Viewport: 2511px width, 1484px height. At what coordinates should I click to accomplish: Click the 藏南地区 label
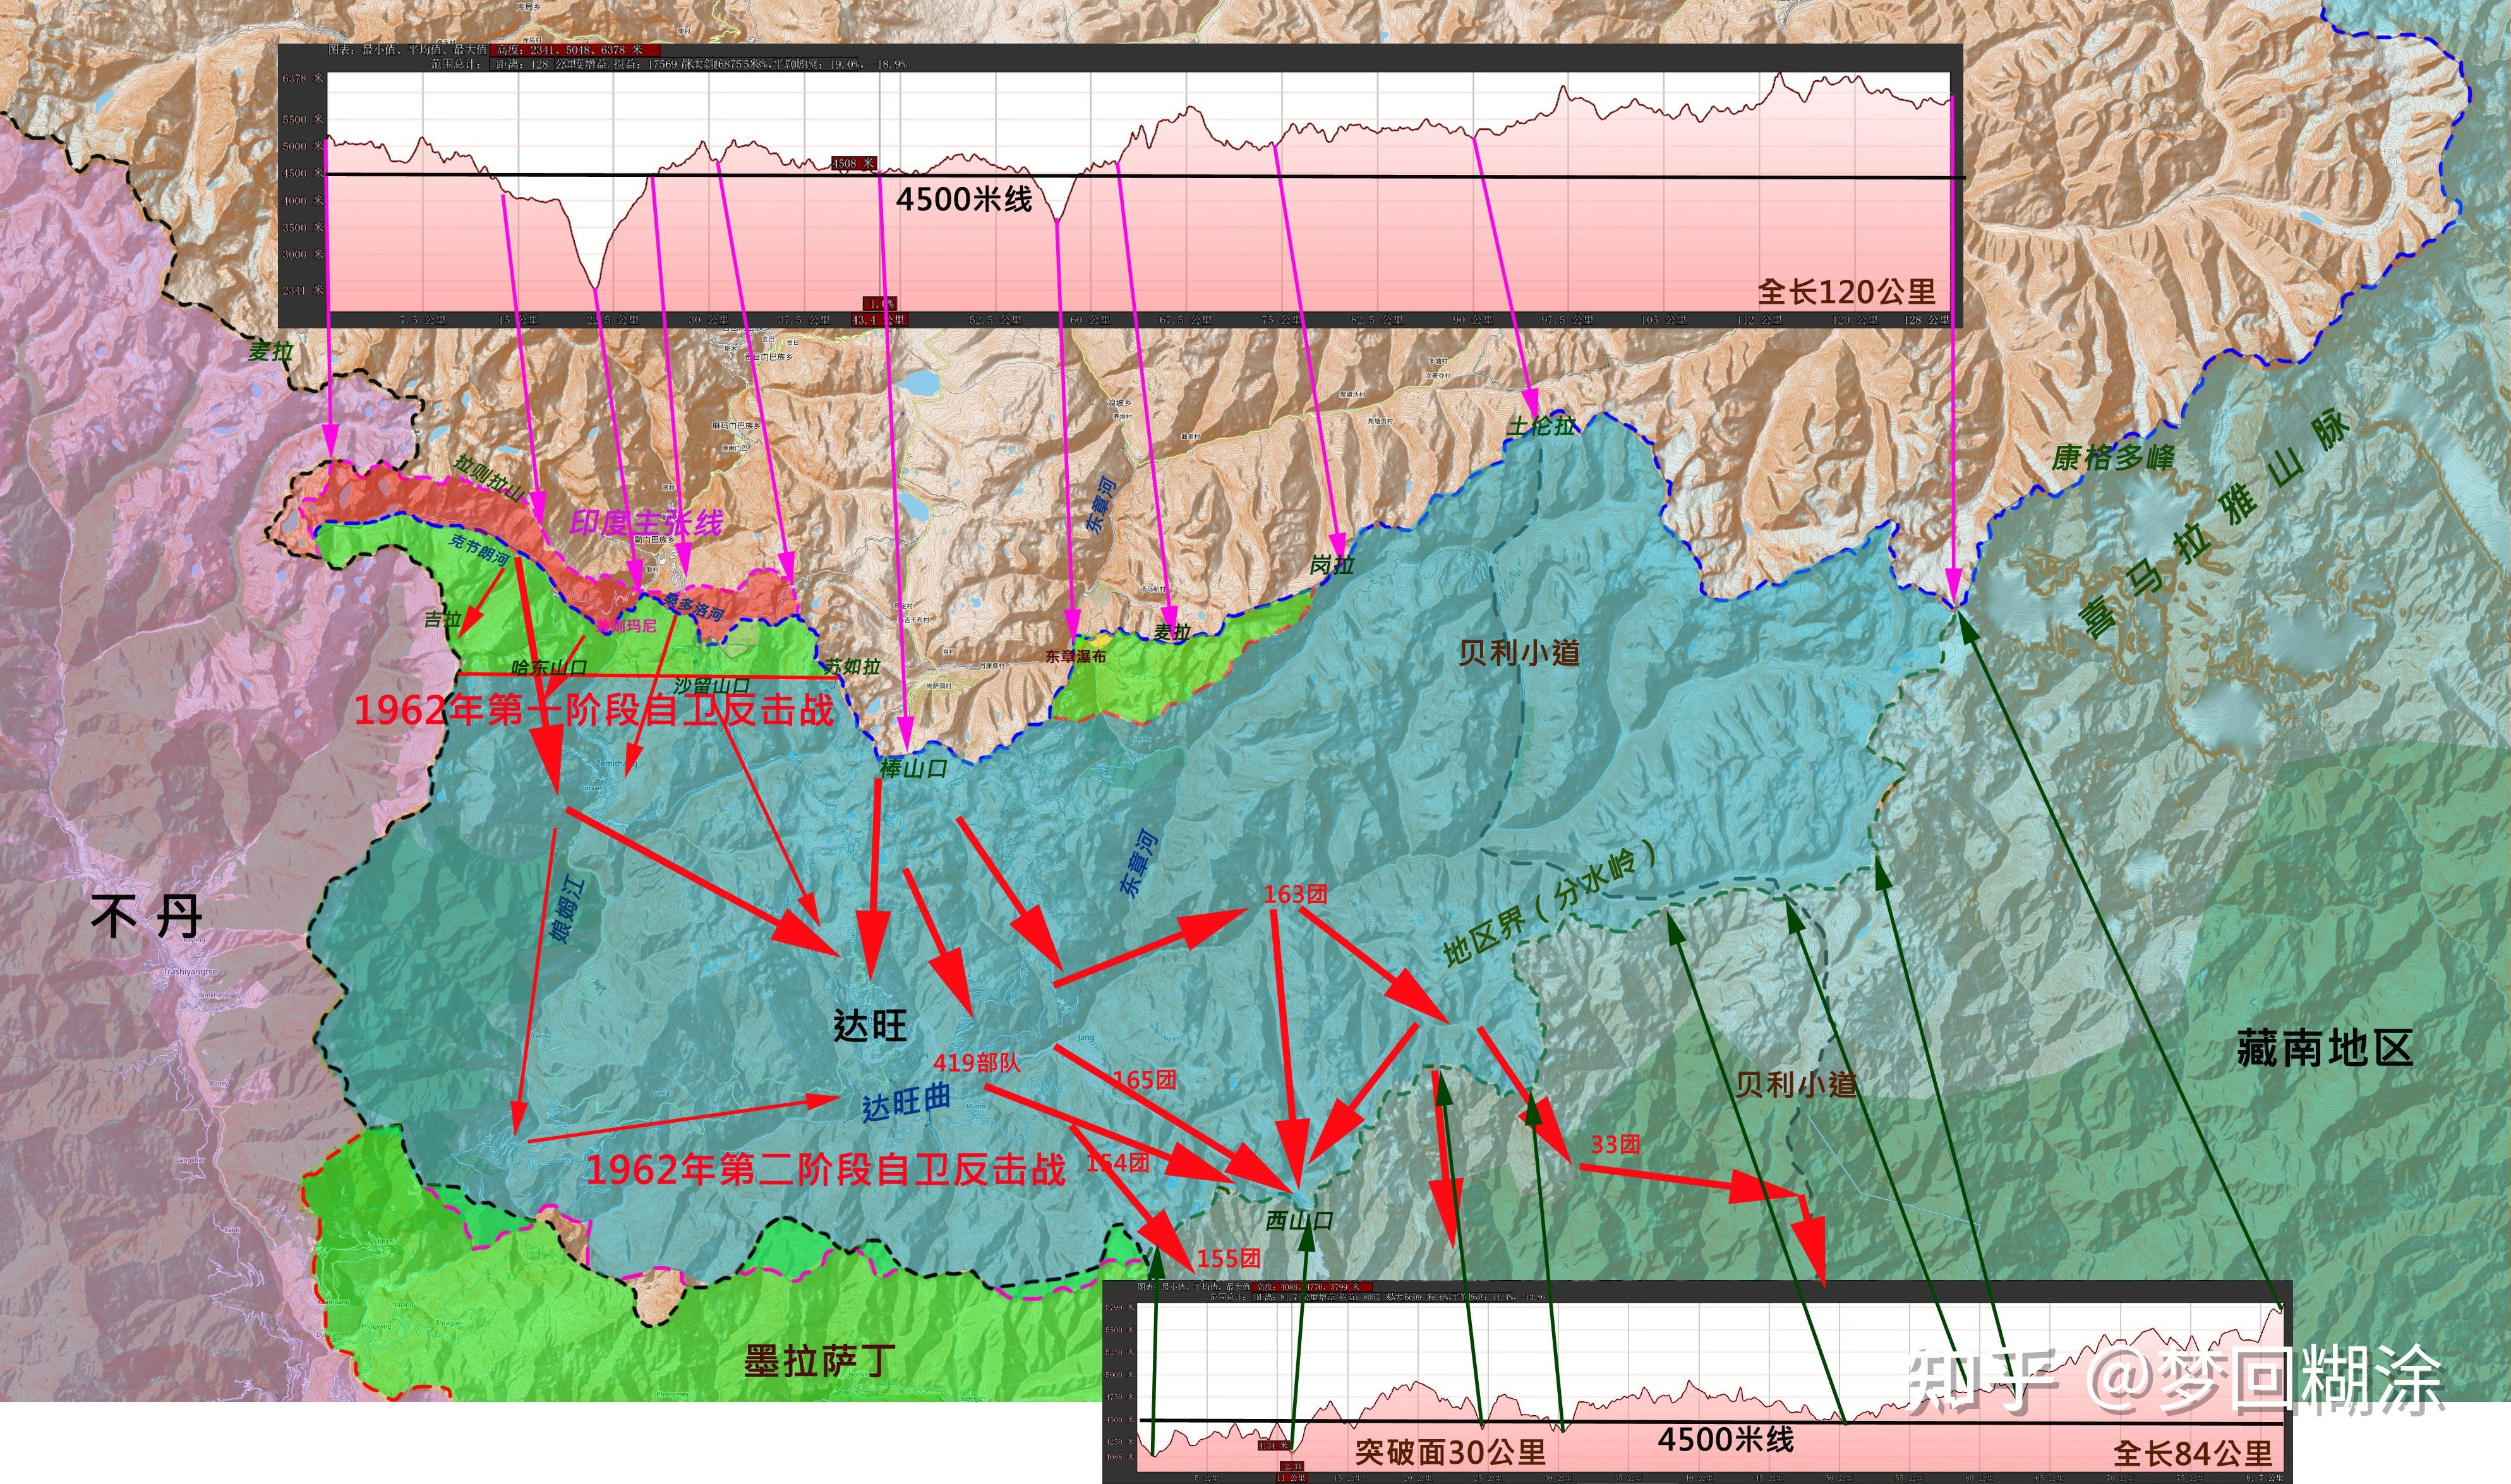(x=2325, y=1048)
